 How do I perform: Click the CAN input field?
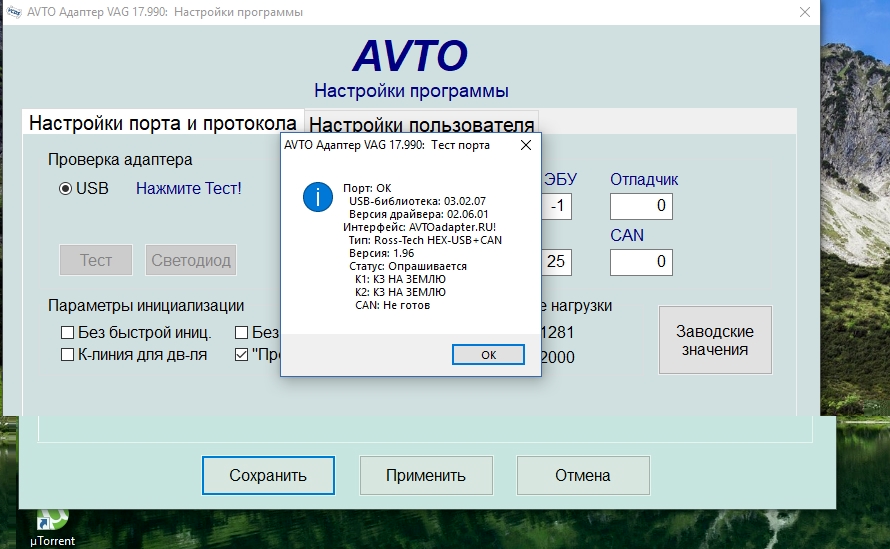point(641,262)
